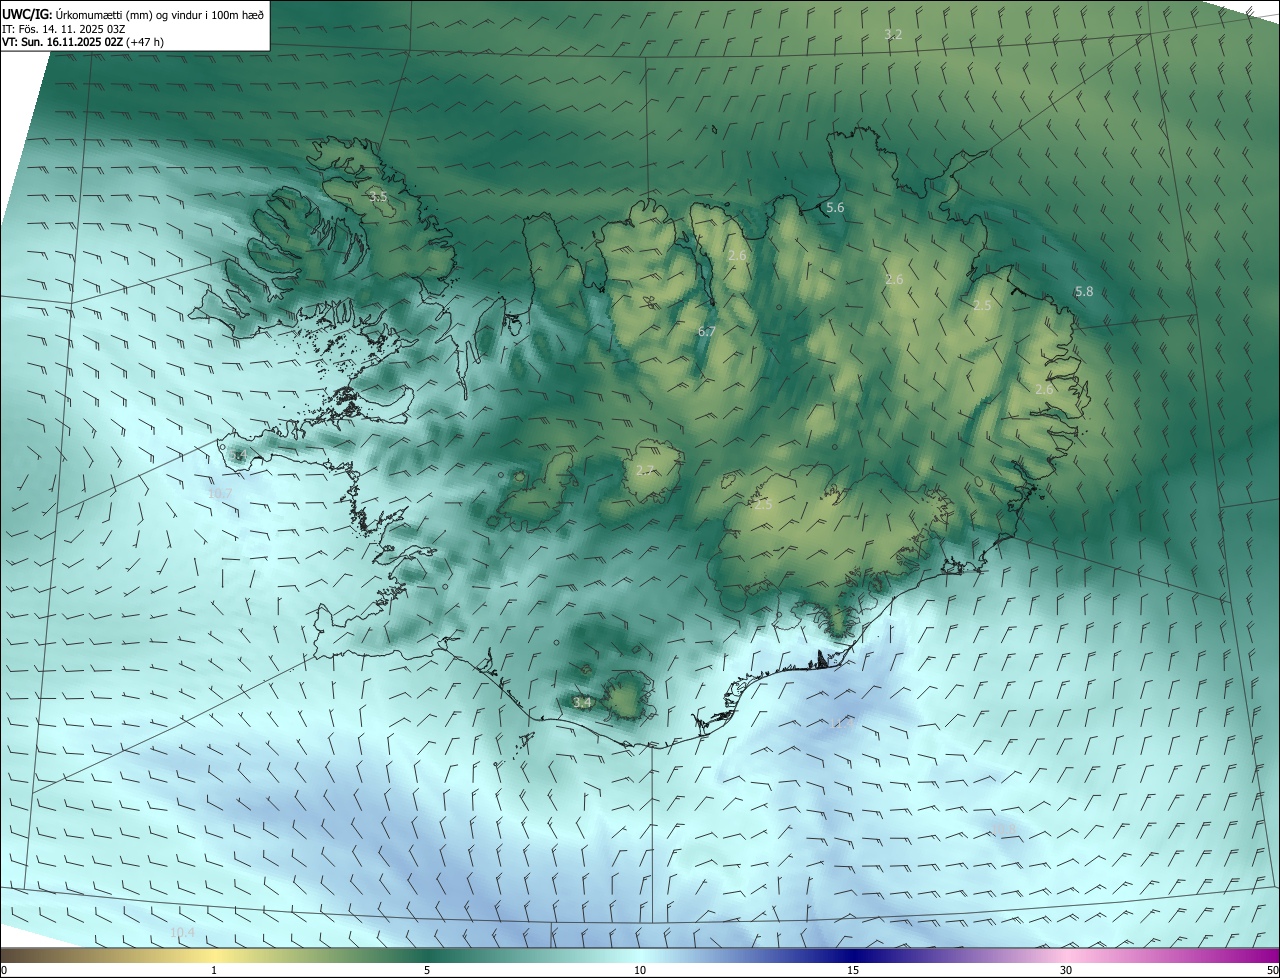This screenshot has width=1280, height=978.
Task: Click the 10.7 value label on the map
Action: (x=220, y=494)
